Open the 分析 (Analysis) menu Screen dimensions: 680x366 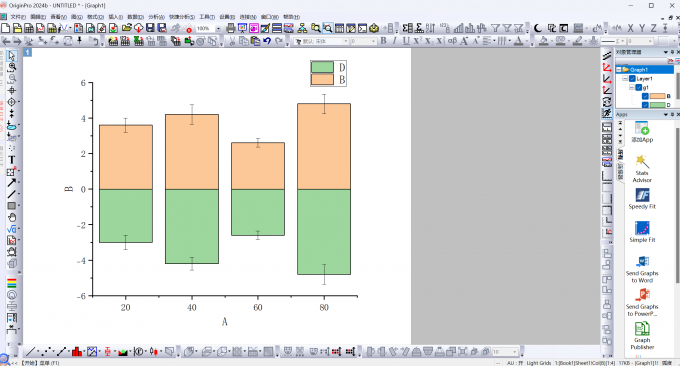click(x=156, y=17)
